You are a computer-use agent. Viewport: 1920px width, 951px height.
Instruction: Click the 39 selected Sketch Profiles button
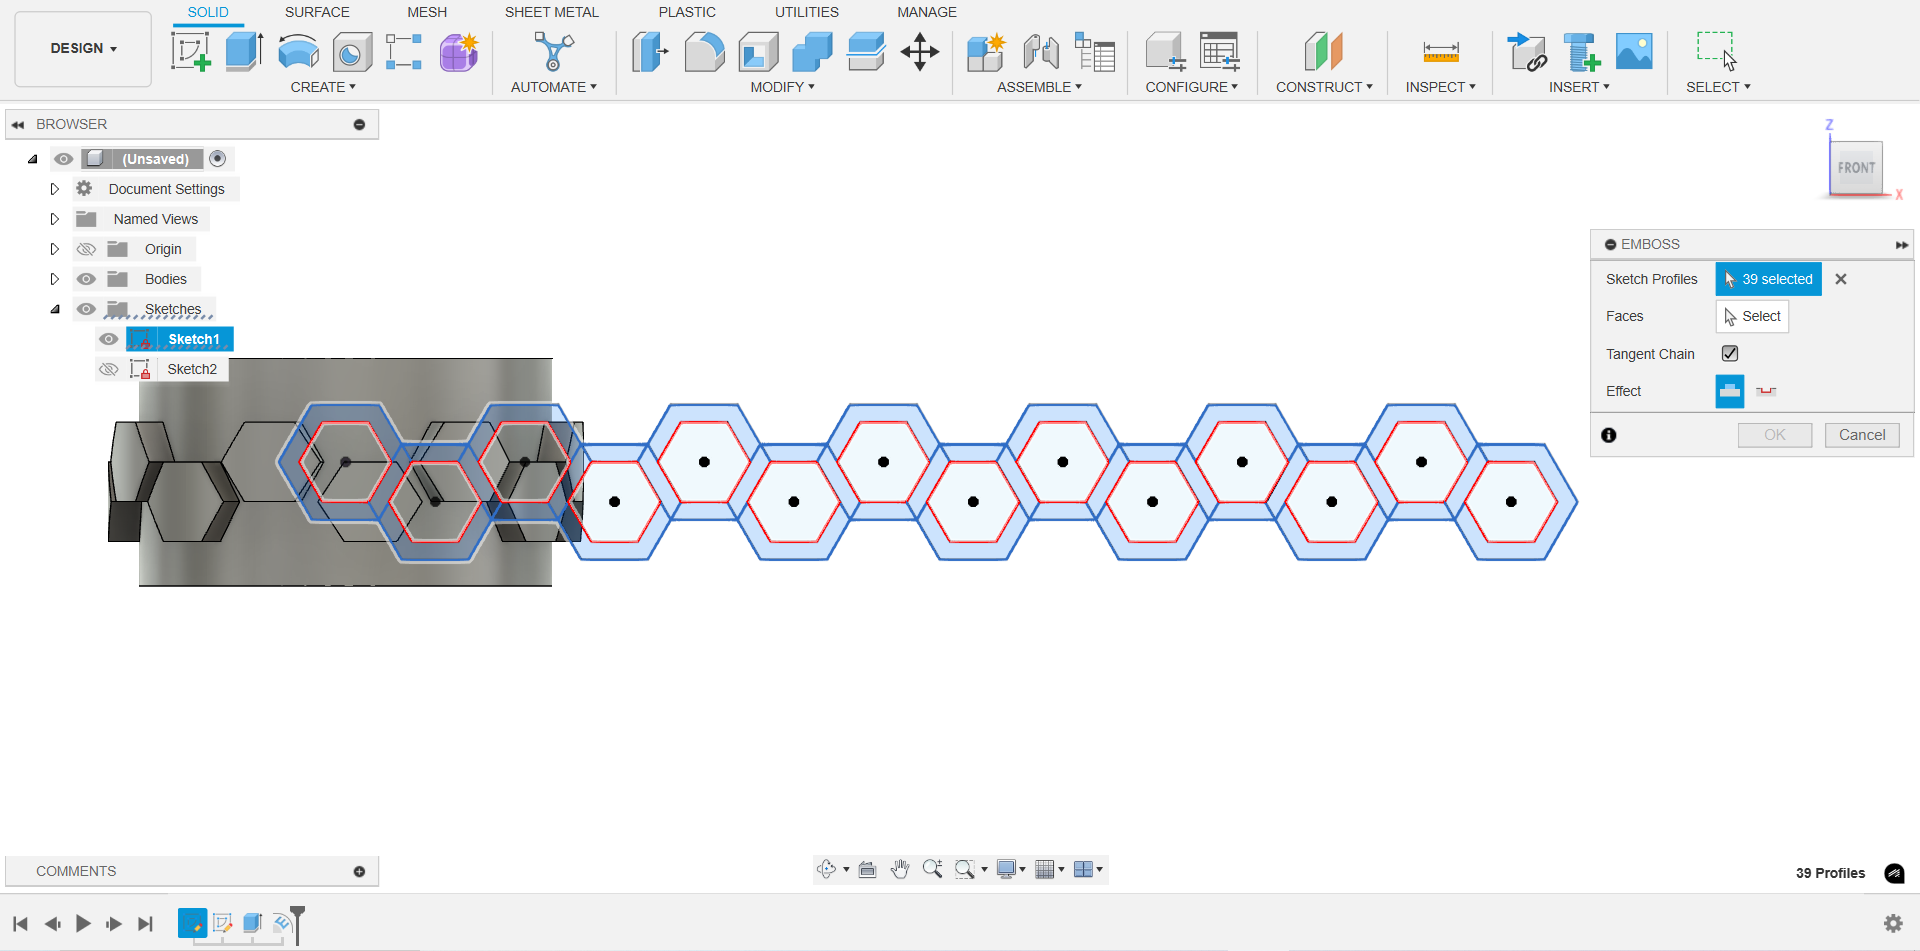pyautogui.click(x=1769, y=279)
